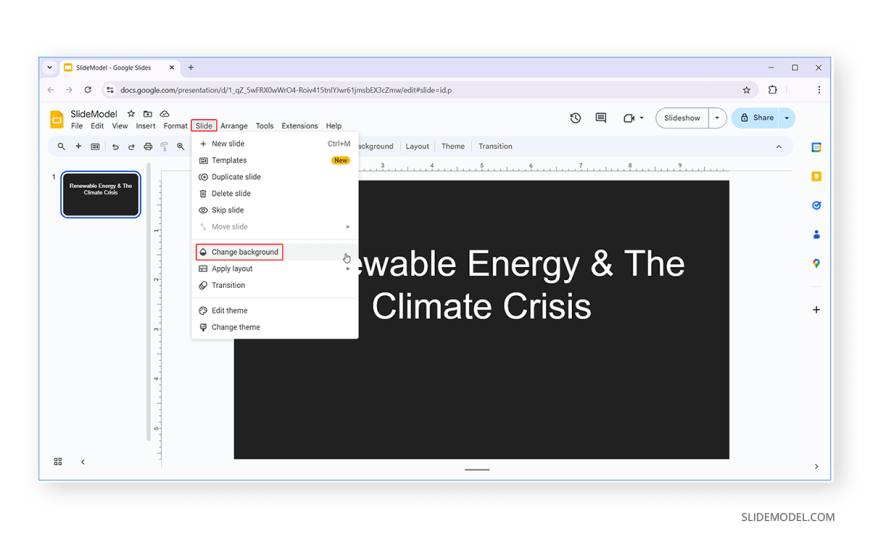Open the comments panel icon

(x=601, y=118)
